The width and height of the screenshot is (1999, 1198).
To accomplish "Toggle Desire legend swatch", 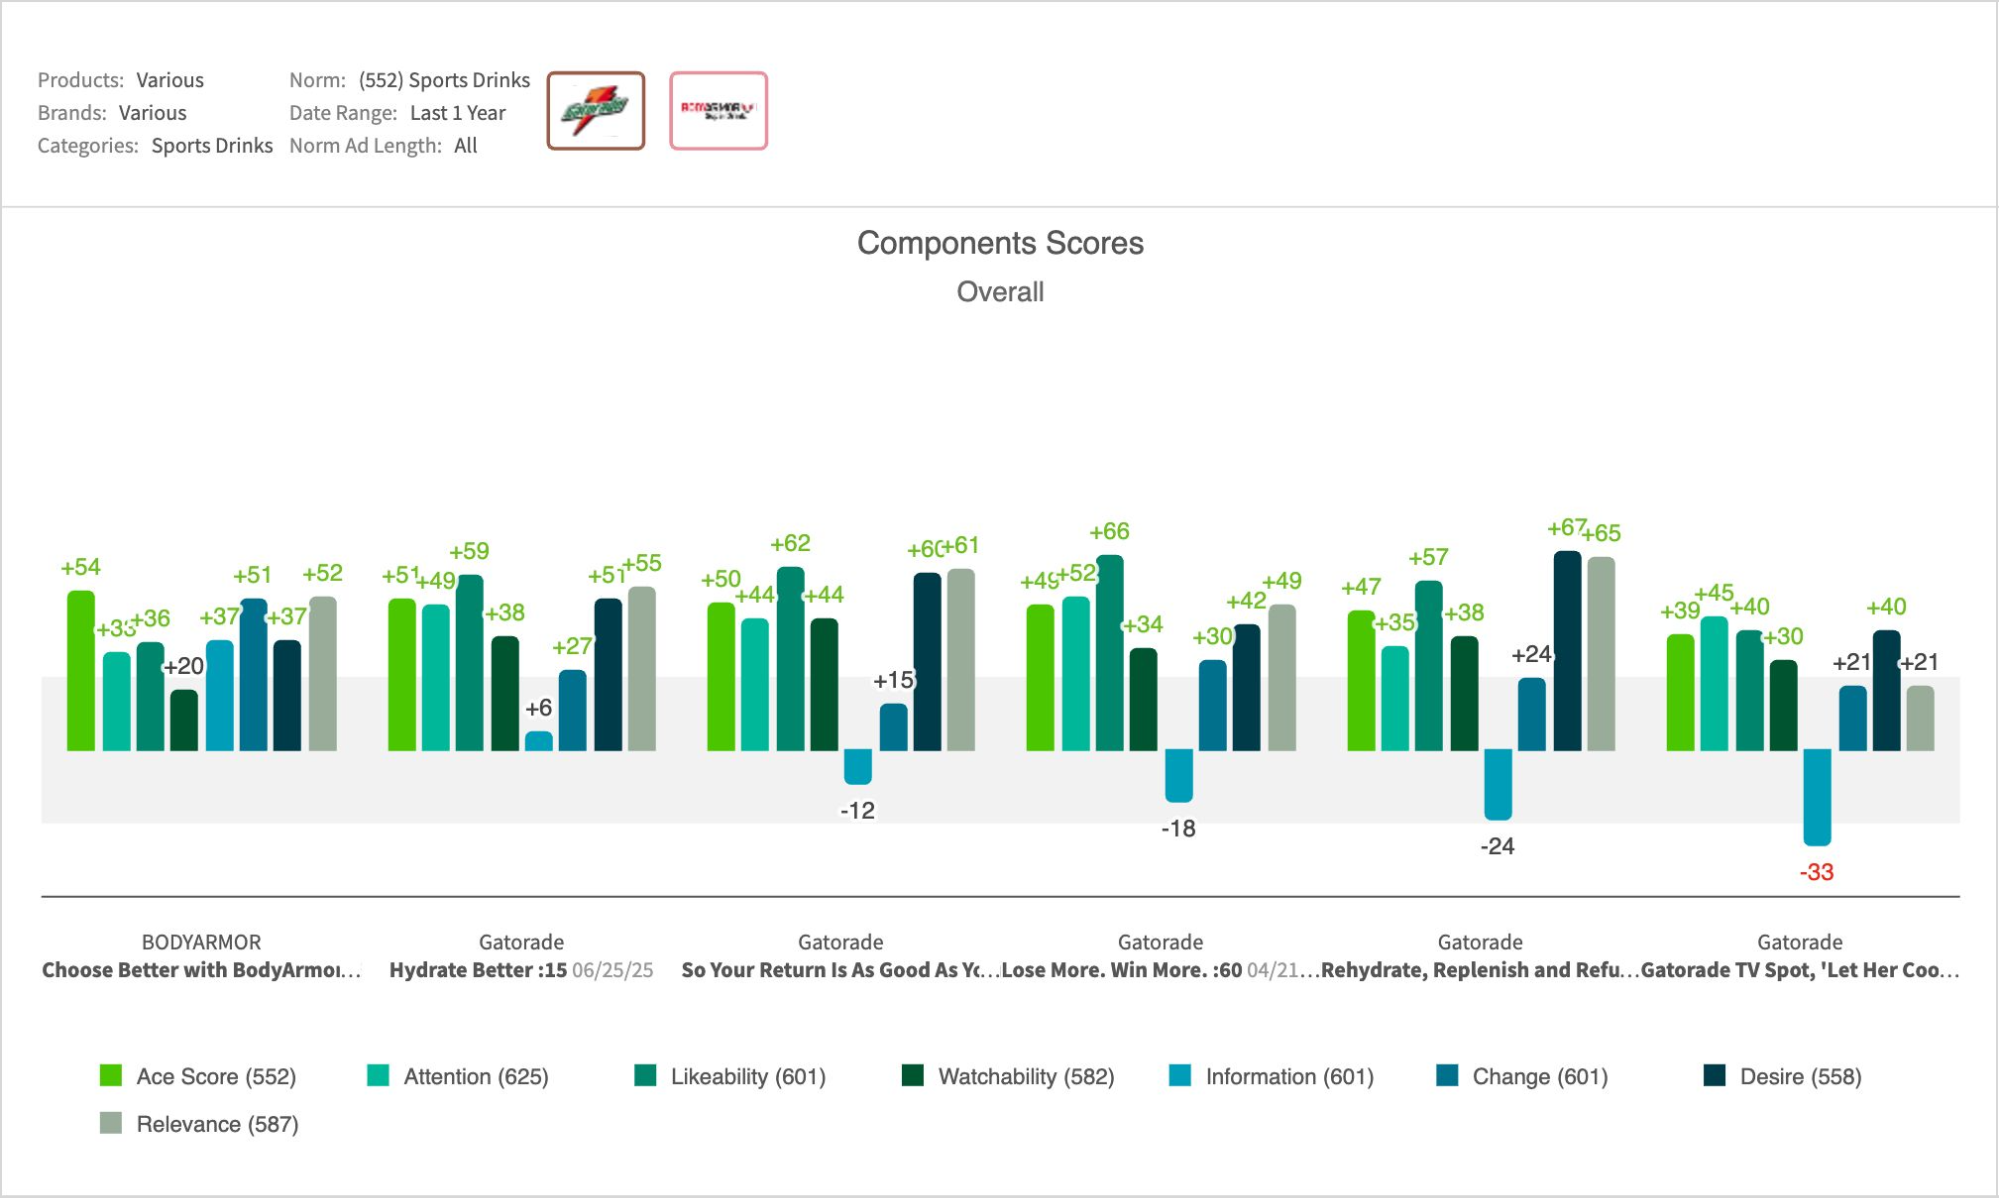I will pyautogui.click(x=1714, y=1076).
